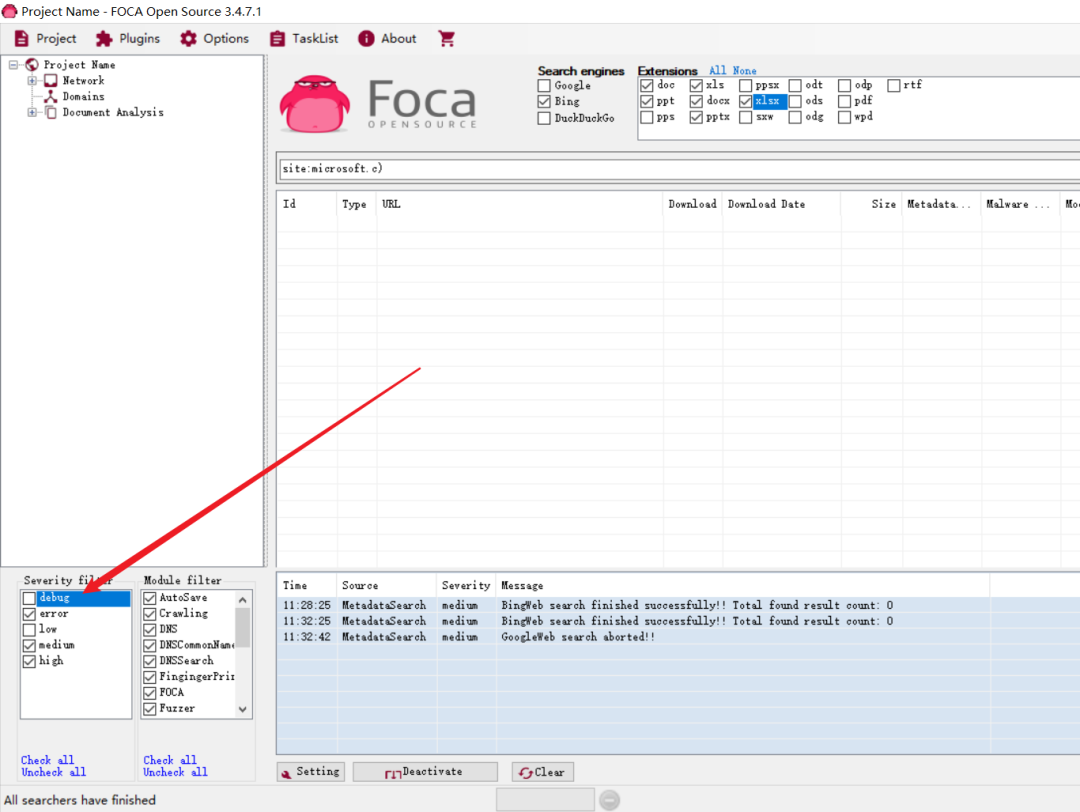Viewport: 1080px width, 812px height.
Task: Enable the Google search engine checkbox
Action: click(544, 85)
